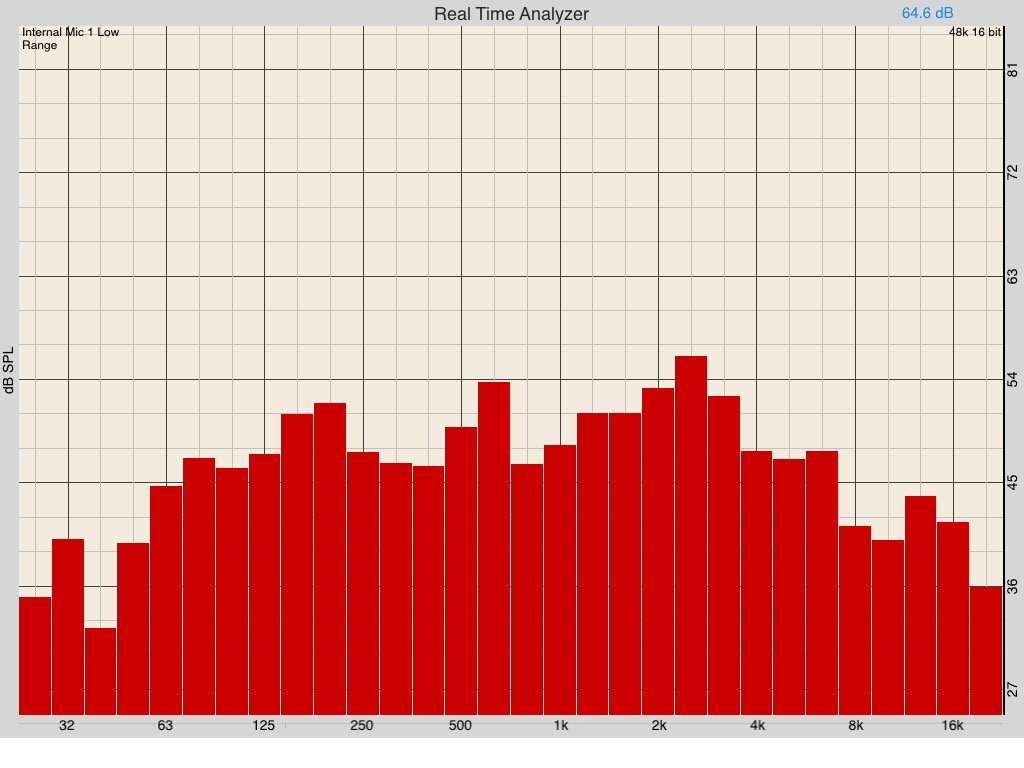
Task: Click the 48k 16 bit format label
Action: tap(975, 33)
